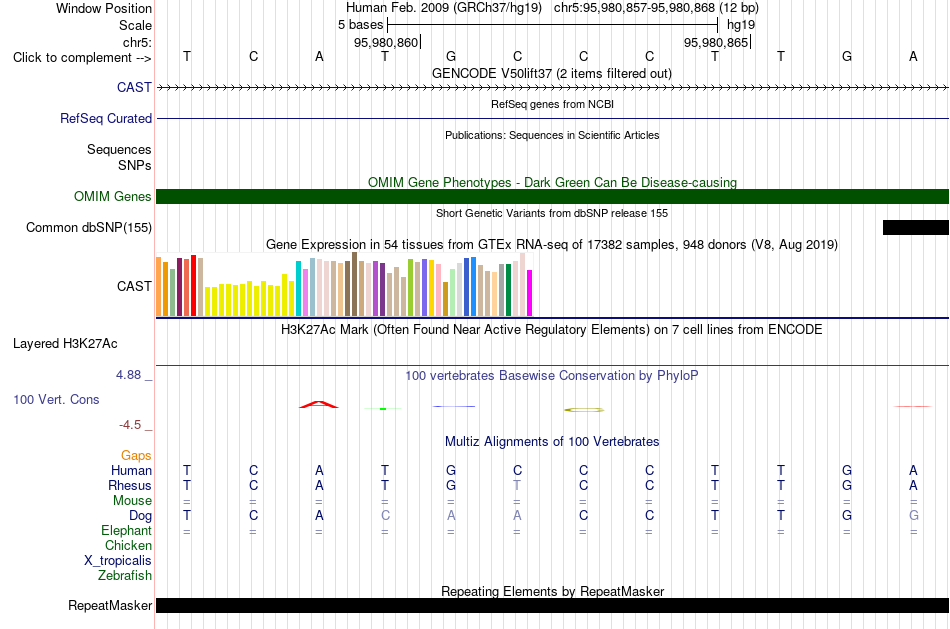Click 'Human Feb. 2009 (GRCh37/hg19)' assembly text
The height and width of the screenshot is (629, 950).
click(444, 8)
